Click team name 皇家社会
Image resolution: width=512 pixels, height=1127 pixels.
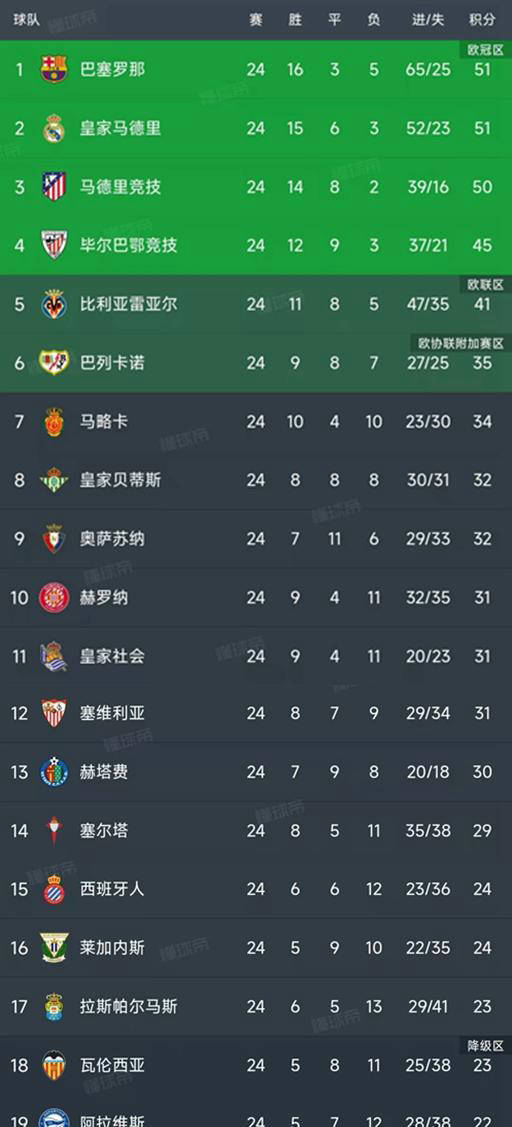pos(112,656)
